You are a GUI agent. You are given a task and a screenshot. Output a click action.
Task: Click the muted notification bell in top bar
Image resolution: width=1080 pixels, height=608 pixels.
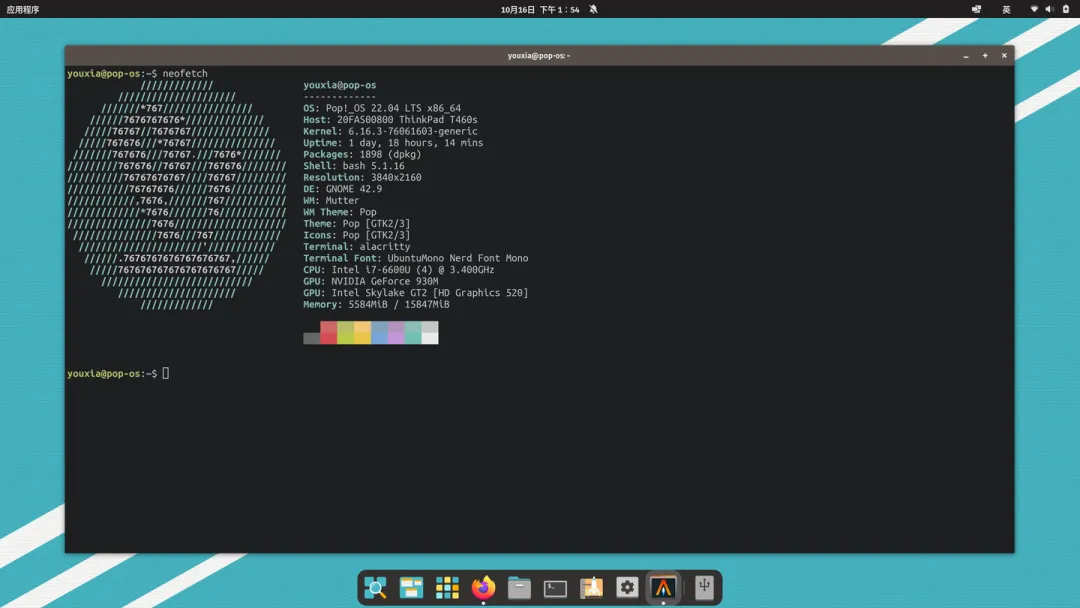point(593,9)
